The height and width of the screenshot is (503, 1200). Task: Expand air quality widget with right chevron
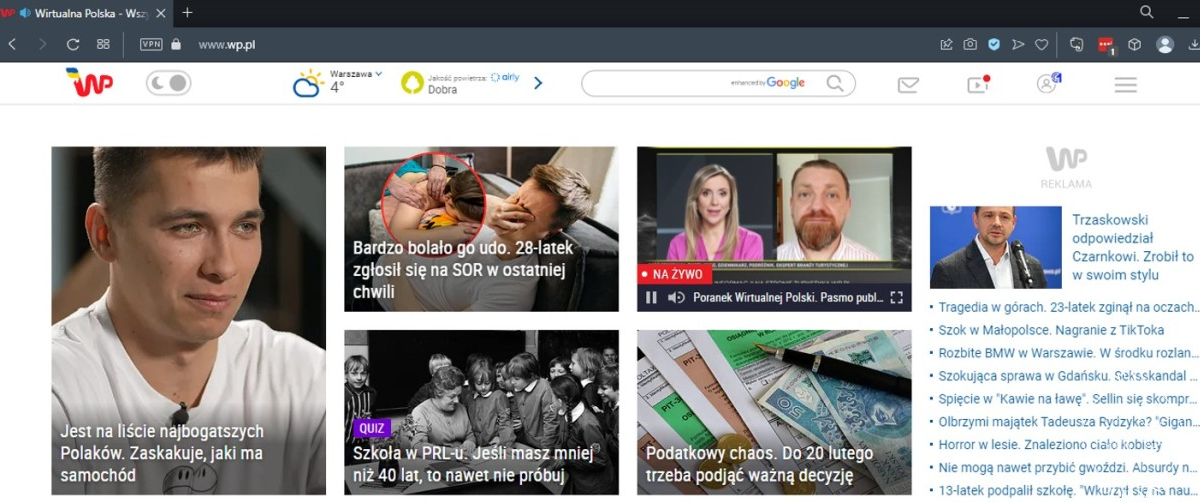538,83
